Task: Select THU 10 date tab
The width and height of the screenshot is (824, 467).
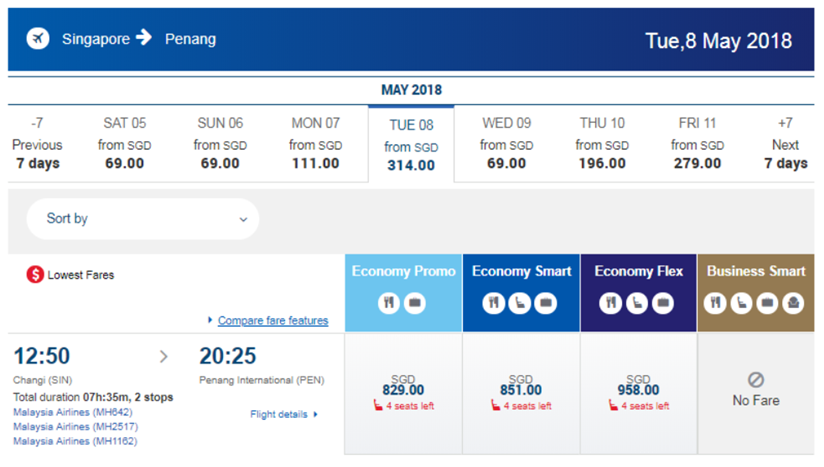Action: [x=602, y=143]
